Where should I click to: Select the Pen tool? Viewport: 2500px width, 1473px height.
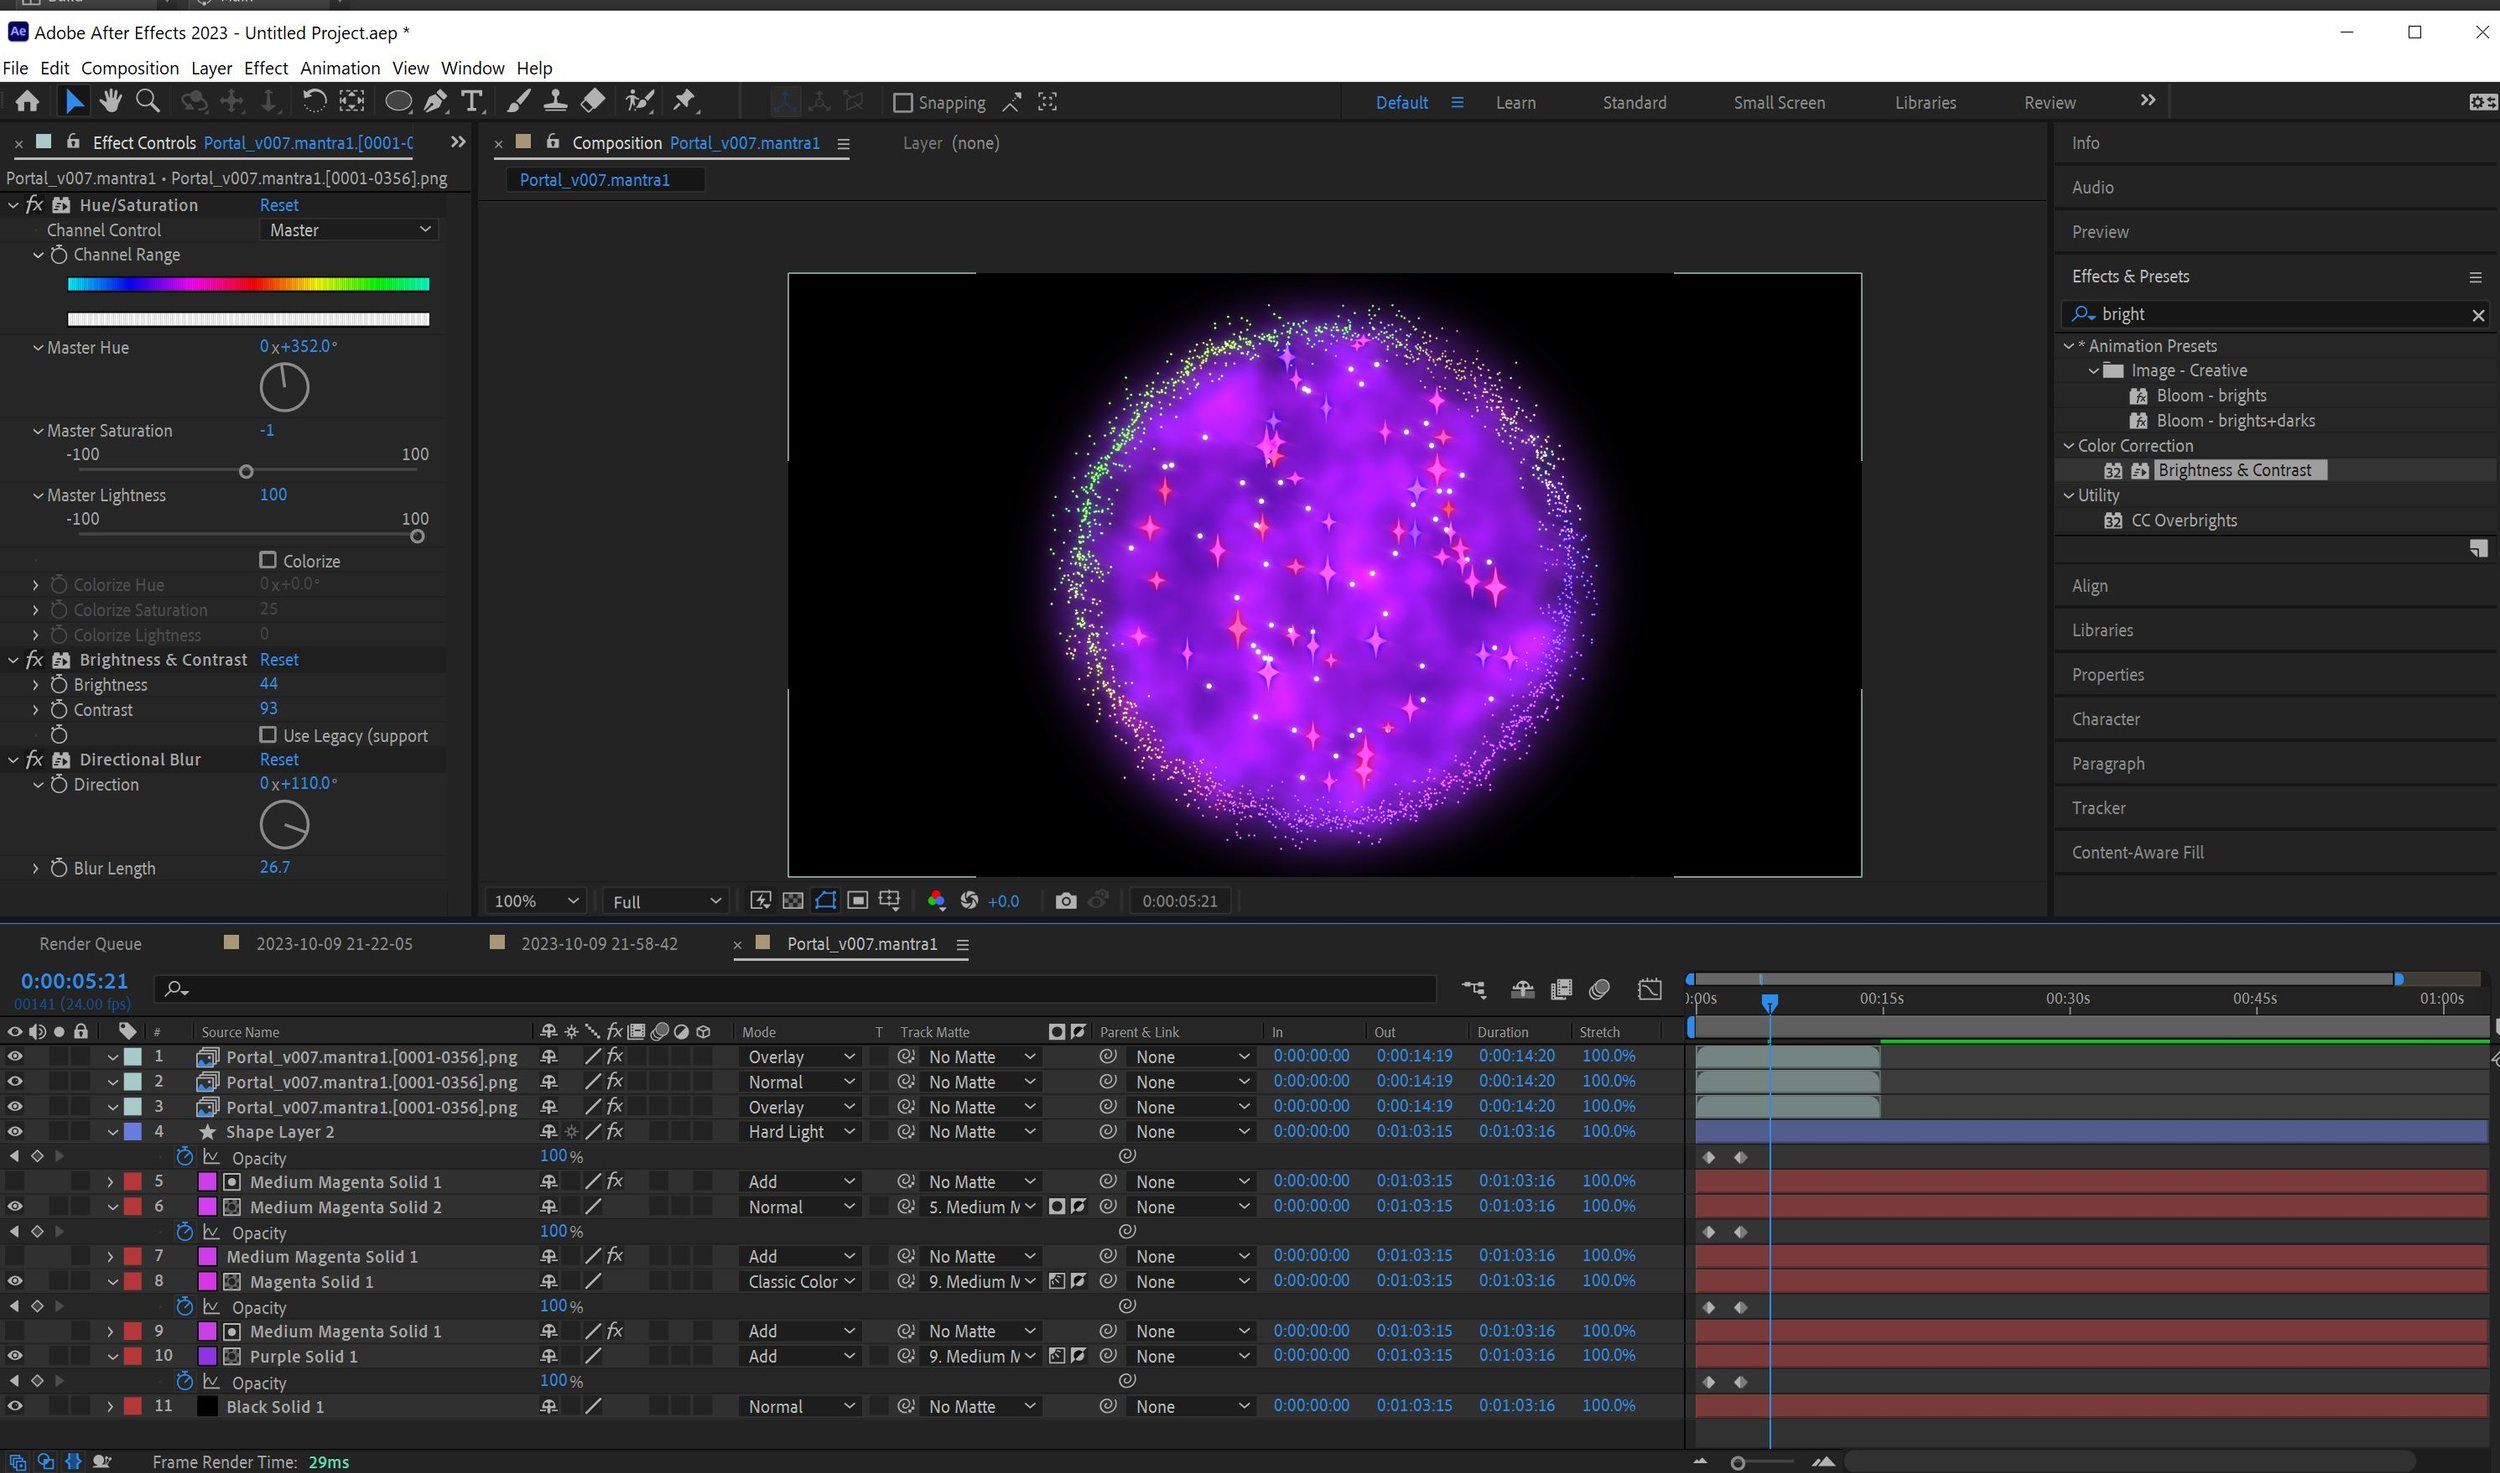[435, 101]
